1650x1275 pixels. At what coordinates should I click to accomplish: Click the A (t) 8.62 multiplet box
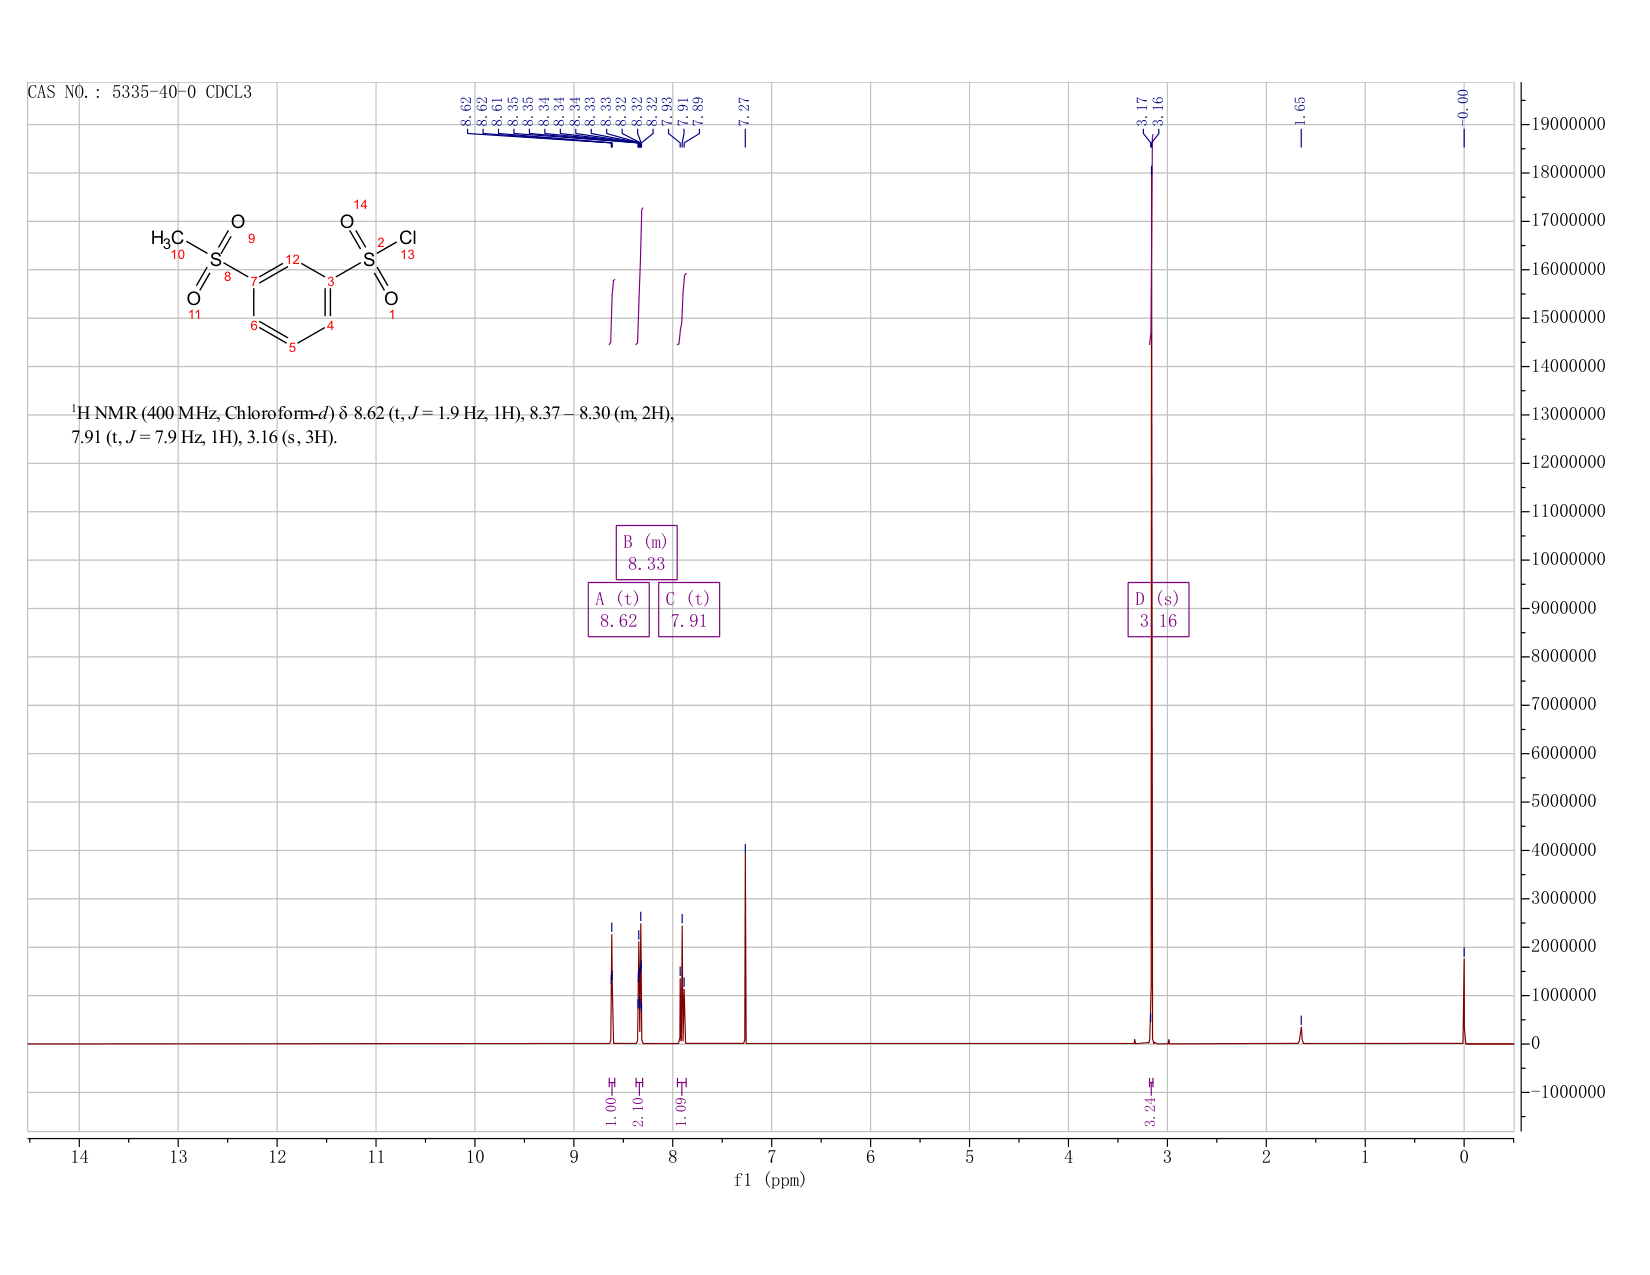point(618,609)
